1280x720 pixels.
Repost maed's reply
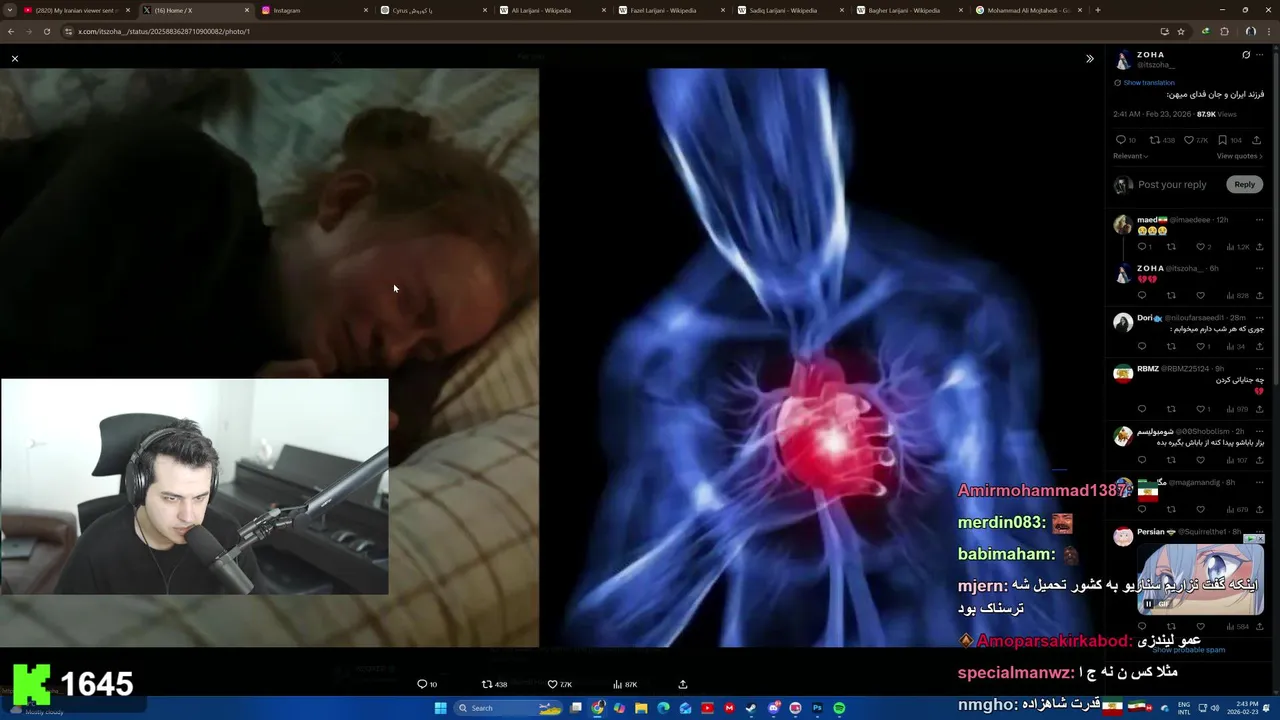click(x=1171, y=246)
